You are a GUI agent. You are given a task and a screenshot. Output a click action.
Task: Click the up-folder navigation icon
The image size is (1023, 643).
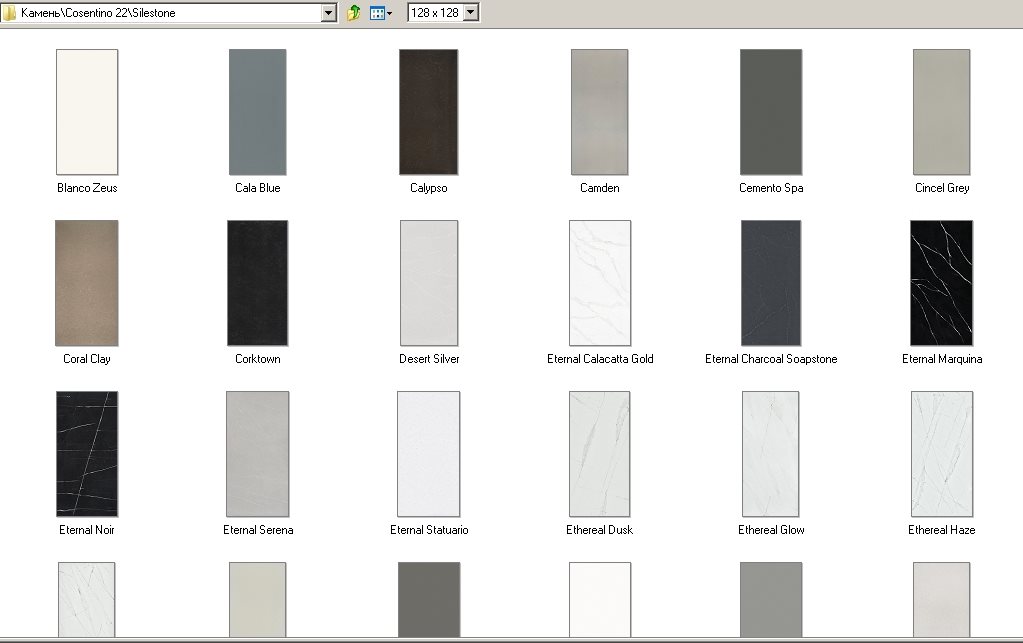coord(354,12)
